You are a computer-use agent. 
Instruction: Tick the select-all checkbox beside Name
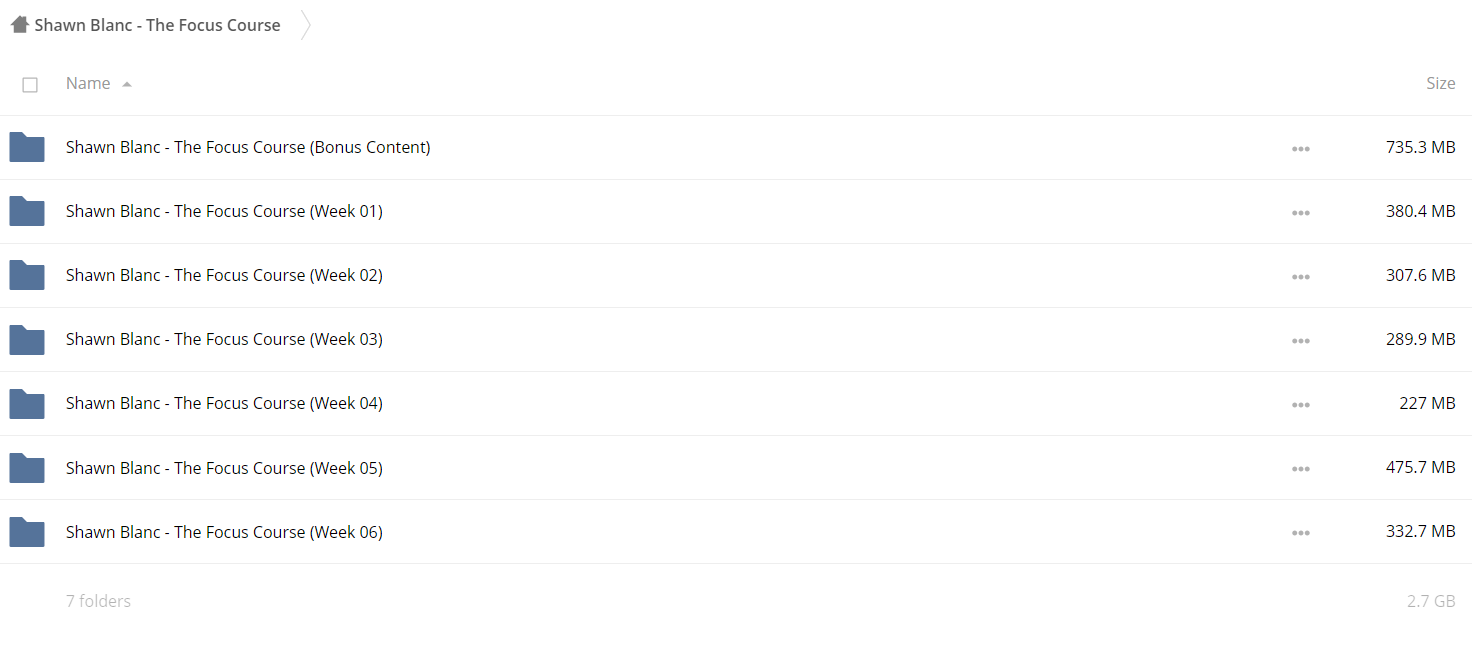pos(30,85)
